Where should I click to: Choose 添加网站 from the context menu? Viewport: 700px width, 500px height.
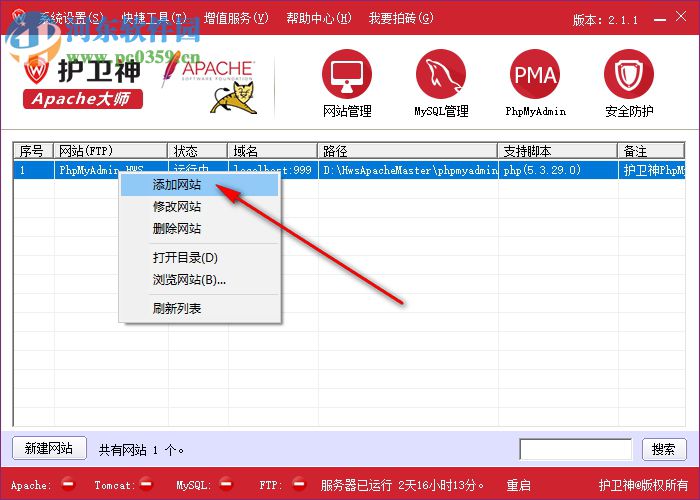tap(200, 185)
